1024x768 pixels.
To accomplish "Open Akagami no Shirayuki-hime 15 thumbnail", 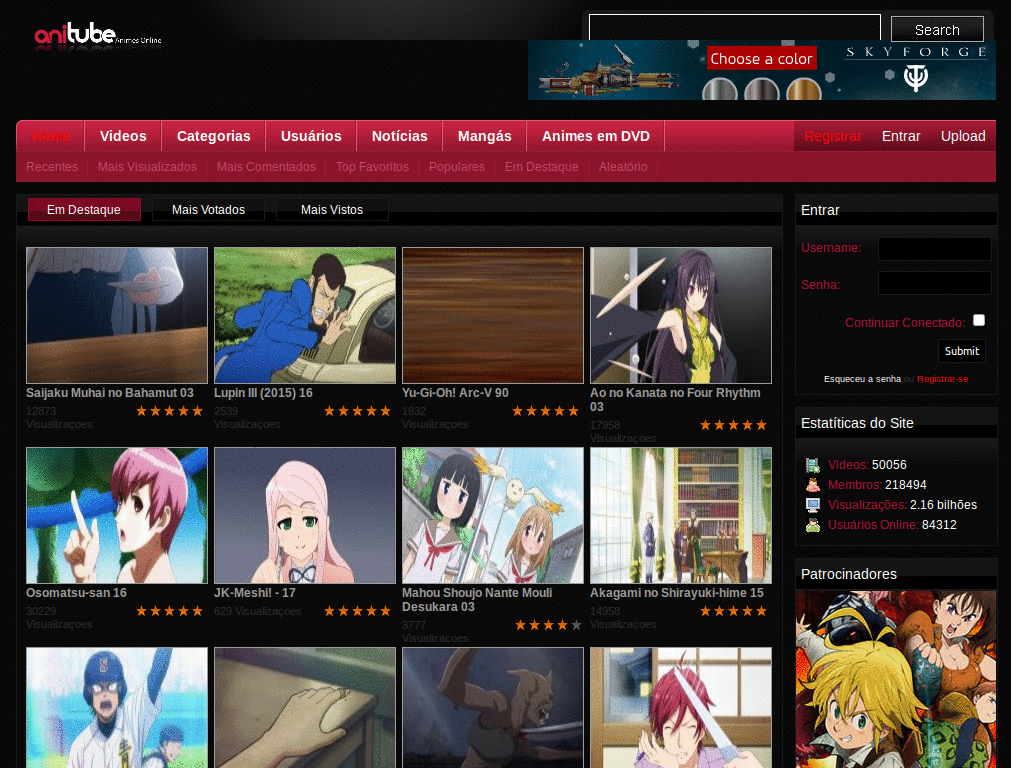I will click(681, 515).
